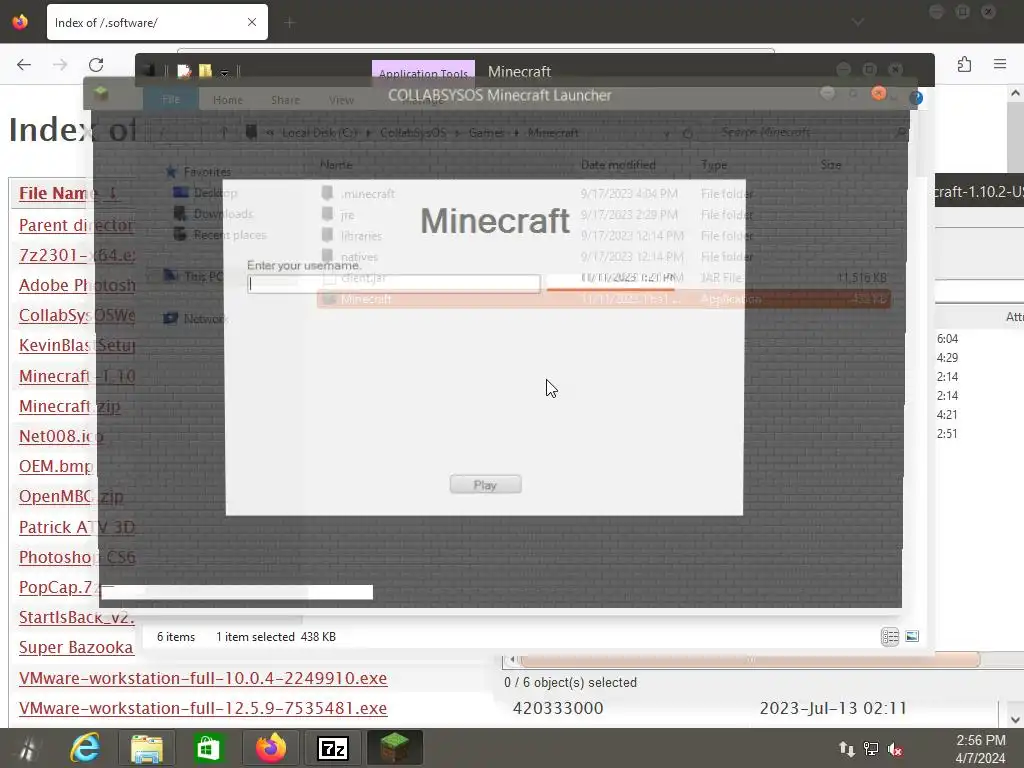
Task: Click Firefox page scroll down arrow
Action: pyautogui.click(x=1015, y=719)
